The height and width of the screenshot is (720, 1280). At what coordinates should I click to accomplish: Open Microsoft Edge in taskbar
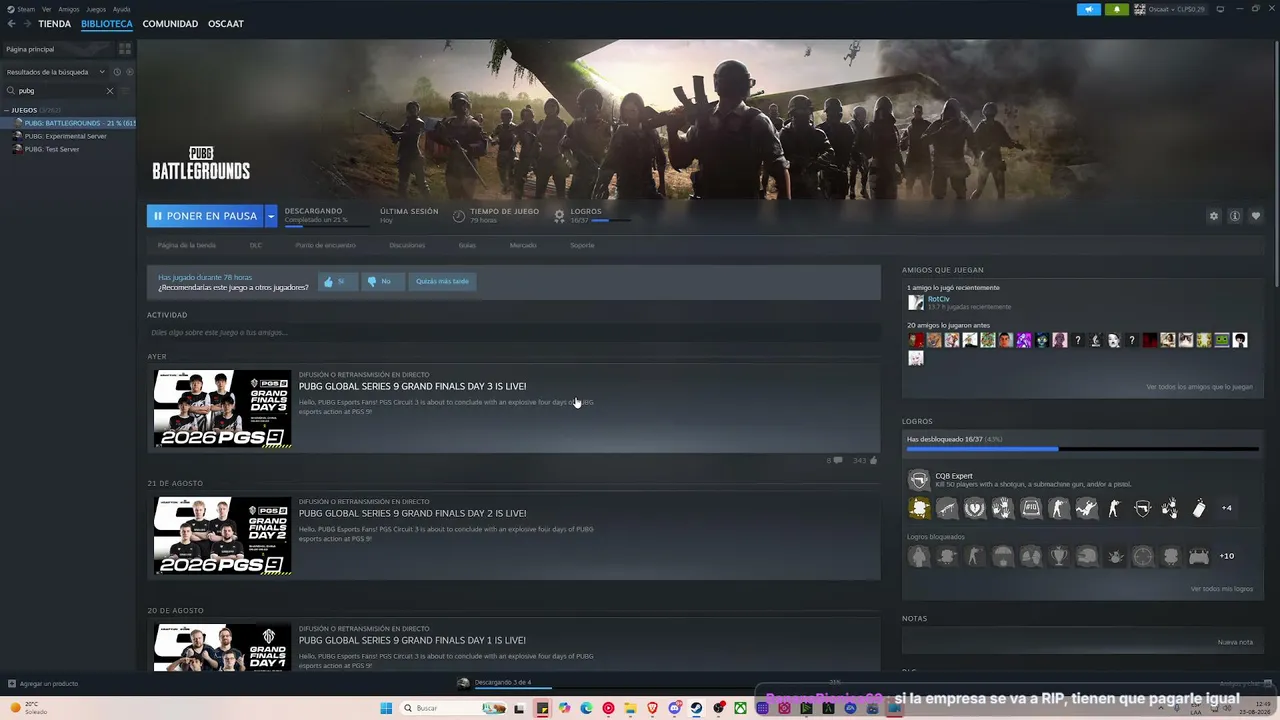pyautogui.click(x=586, y=708)
